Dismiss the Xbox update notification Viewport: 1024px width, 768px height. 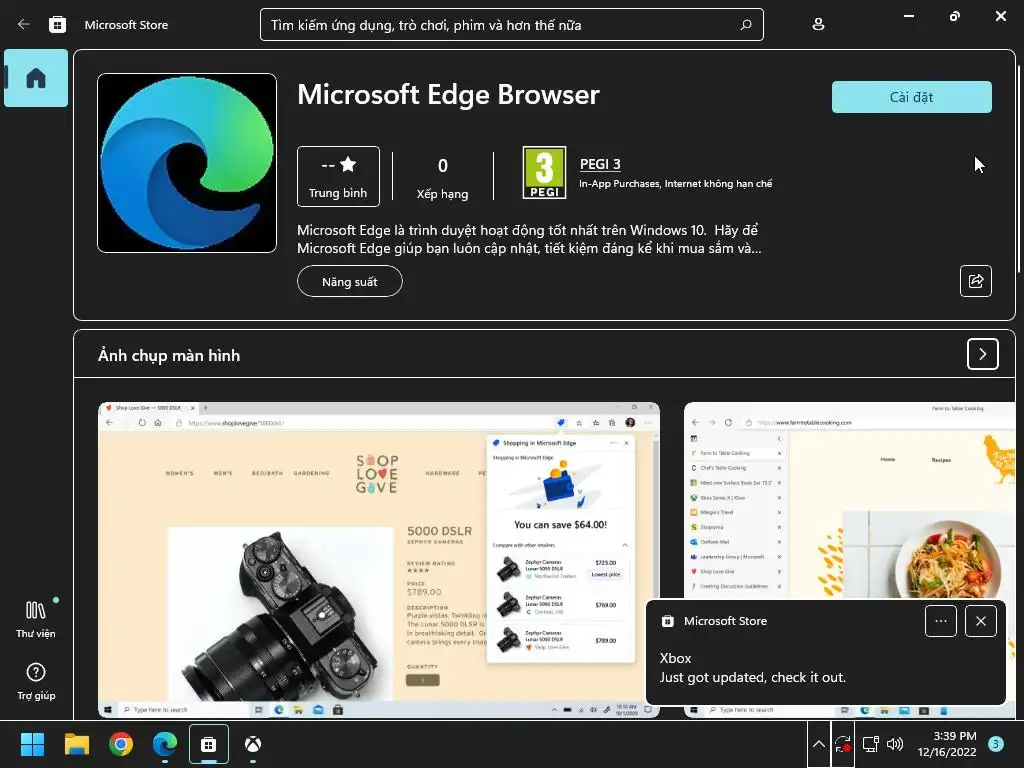pyautogui.click(x=980, y=621)
